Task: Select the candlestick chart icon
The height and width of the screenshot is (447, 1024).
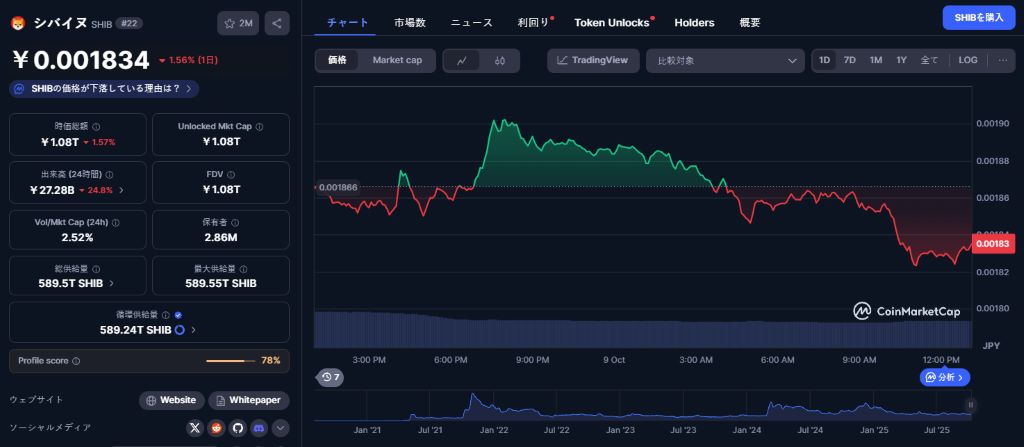Action: click(x=500, y=61)
